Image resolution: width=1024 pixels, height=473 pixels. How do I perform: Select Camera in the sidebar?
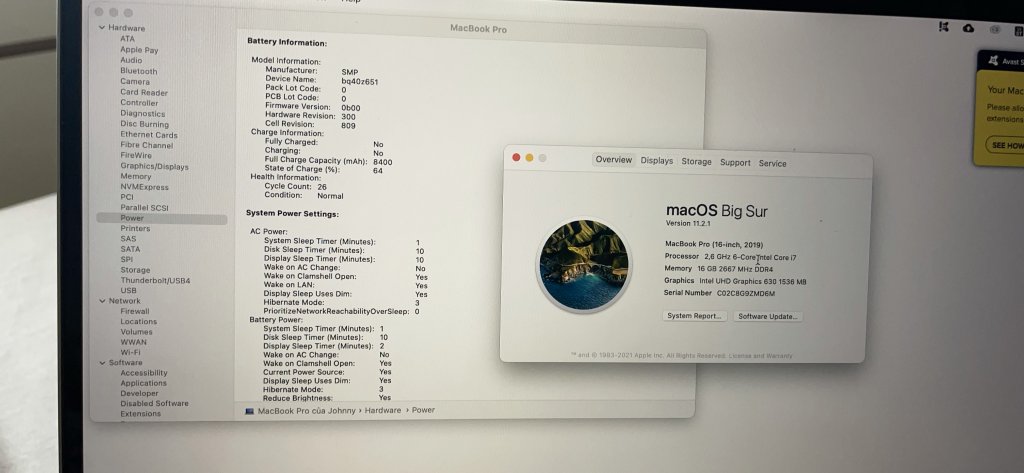(x=135, y=82)
